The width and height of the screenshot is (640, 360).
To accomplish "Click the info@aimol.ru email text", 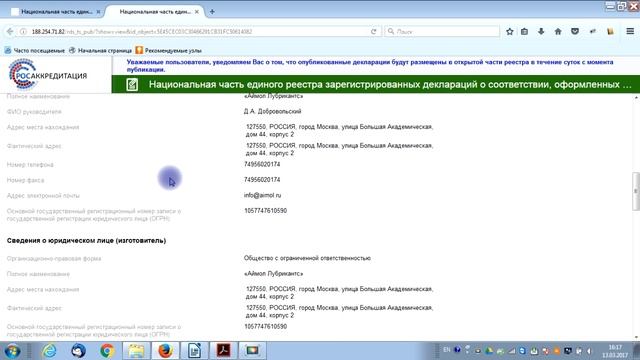I will point(262,196).
